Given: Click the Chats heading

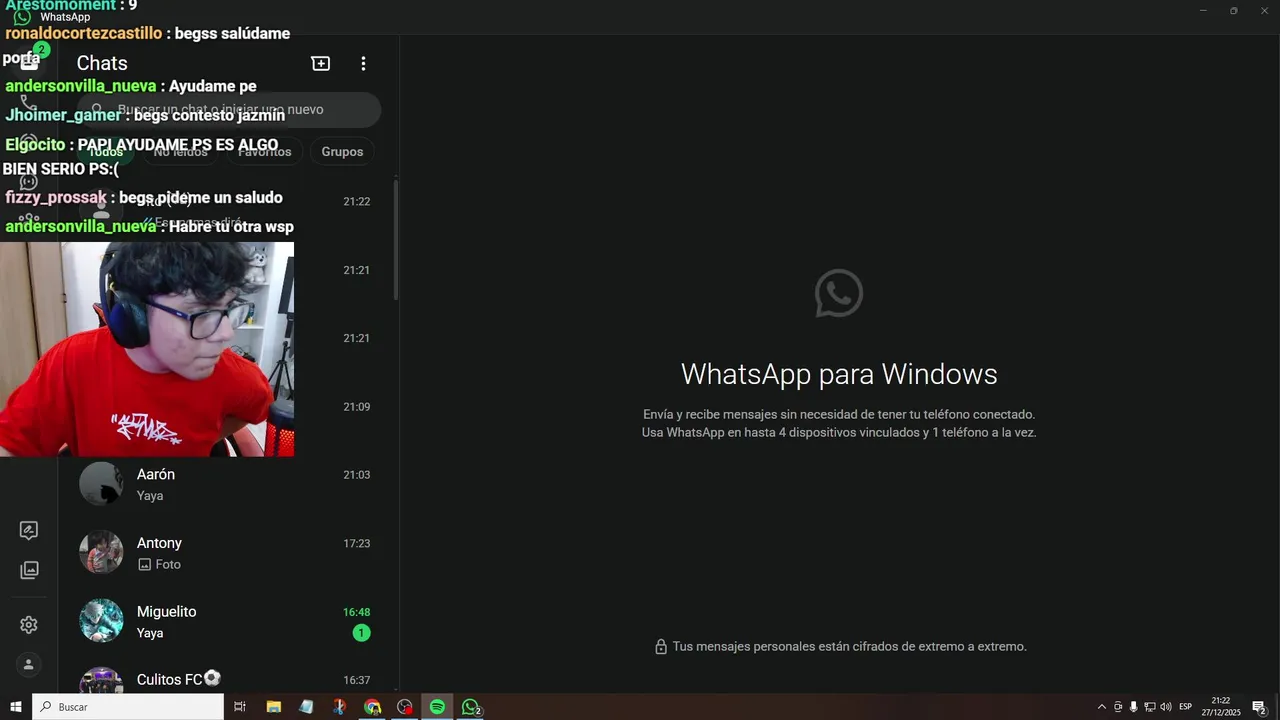Looking at the screenshot, I should point(102,63).
